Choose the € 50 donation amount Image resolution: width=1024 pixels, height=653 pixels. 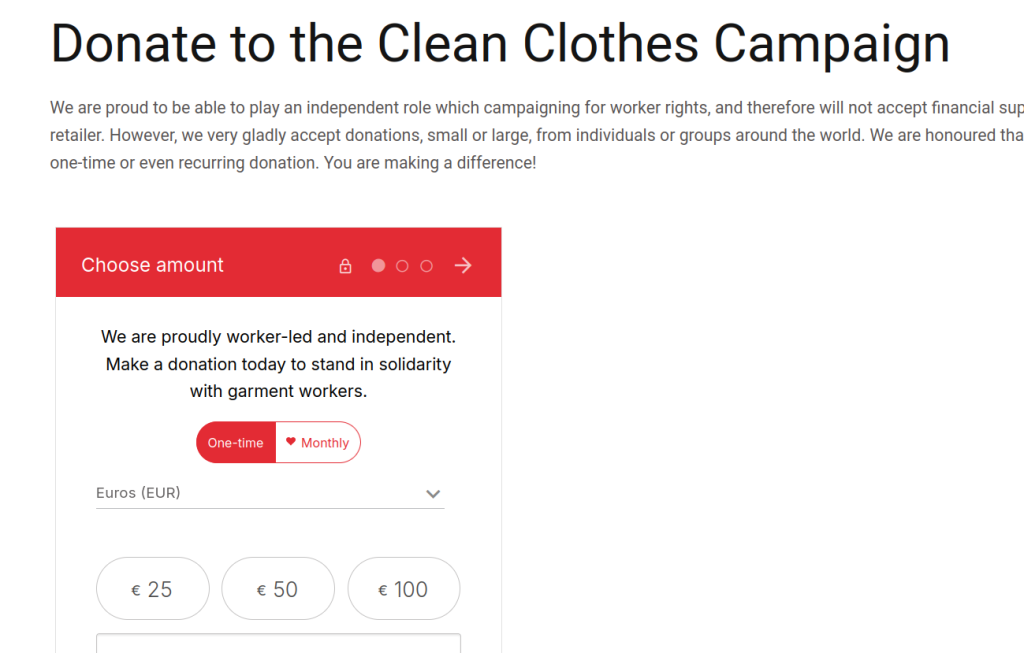point(278,589)
